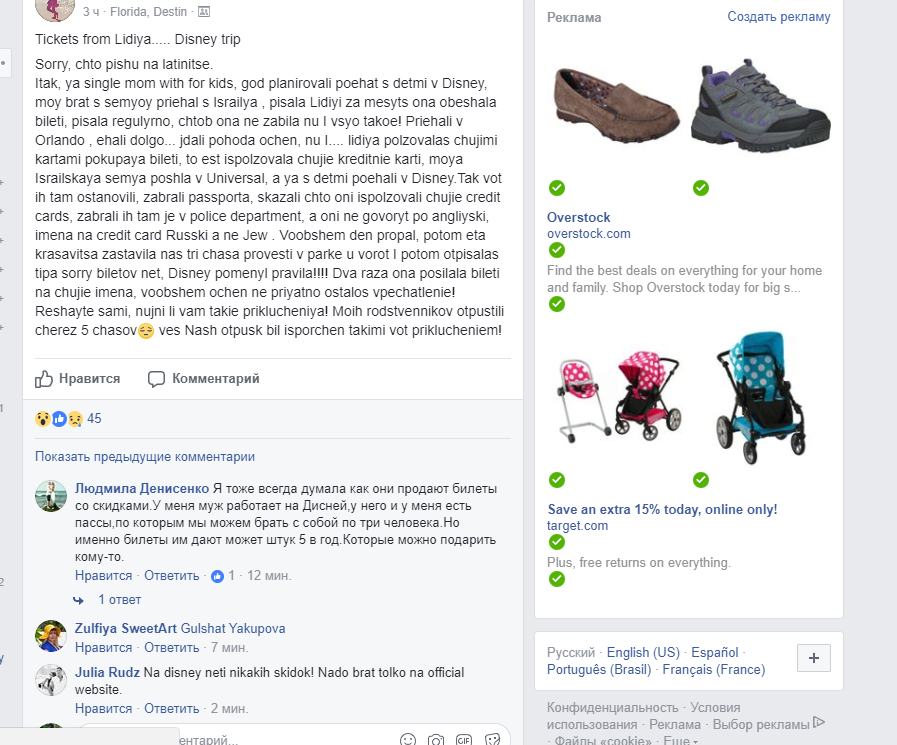Switch language to English (US)
Viewport: 897px width, 745px height.
(643, 652)
